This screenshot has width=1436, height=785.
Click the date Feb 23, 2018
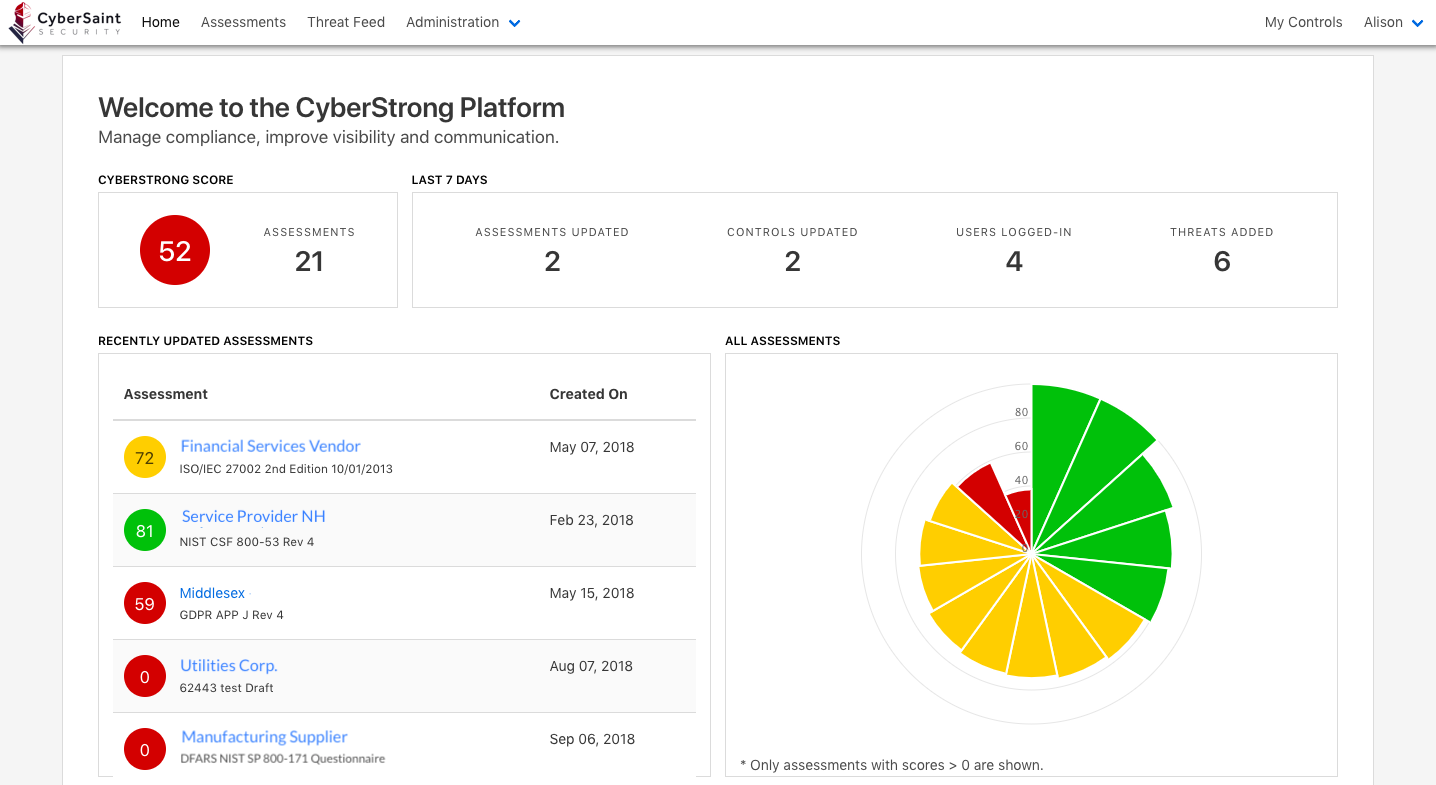point(591,520)
